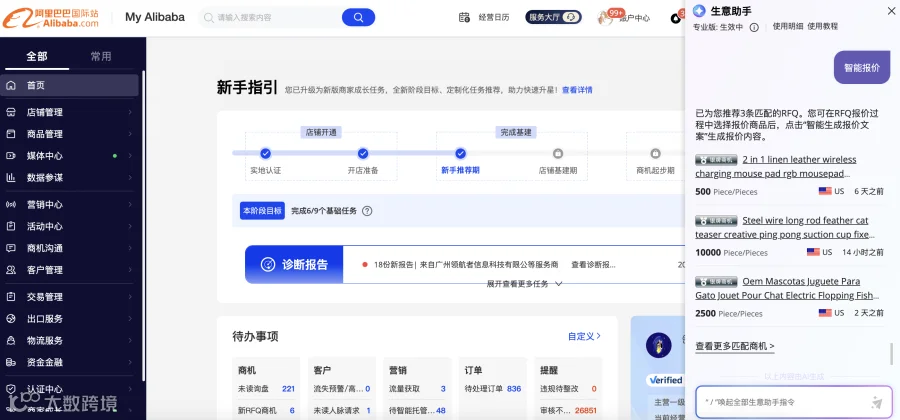Click the info icon next to 专业版 生效中

point(754,27)
